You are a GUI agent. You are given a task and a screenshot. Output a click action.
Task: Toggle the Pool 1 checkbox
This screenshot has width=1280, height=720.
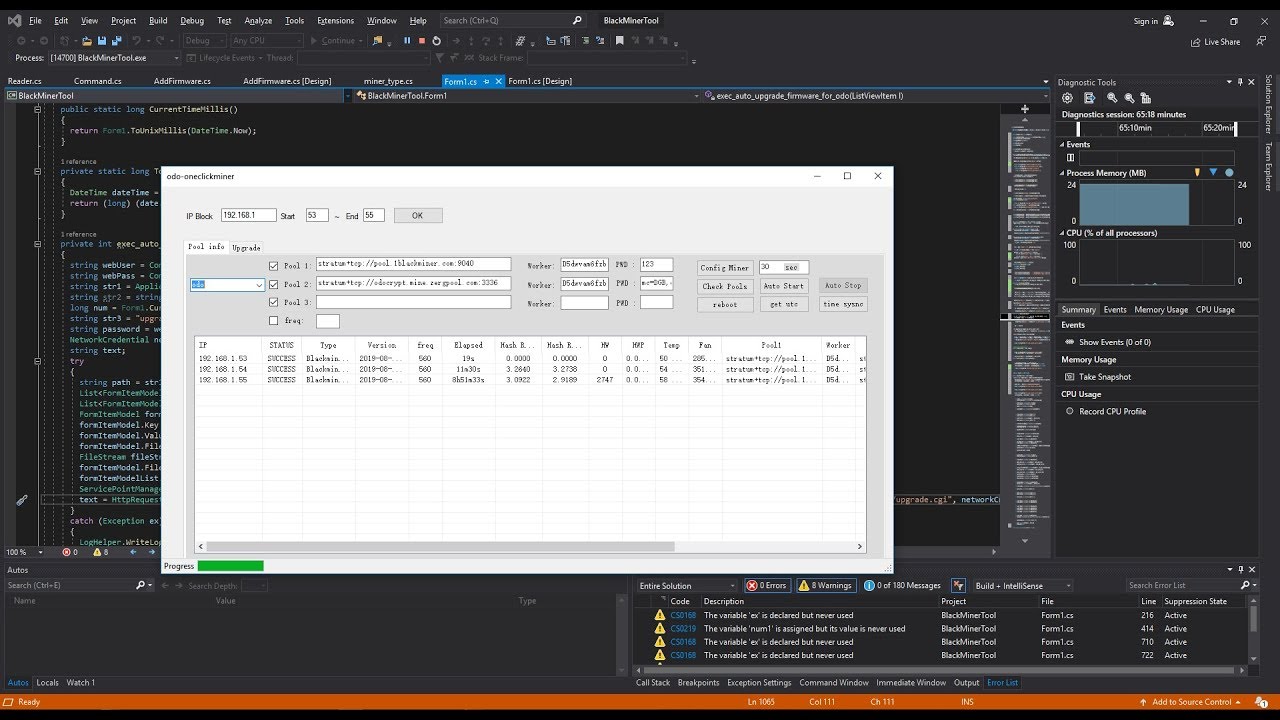pos(274,266)
